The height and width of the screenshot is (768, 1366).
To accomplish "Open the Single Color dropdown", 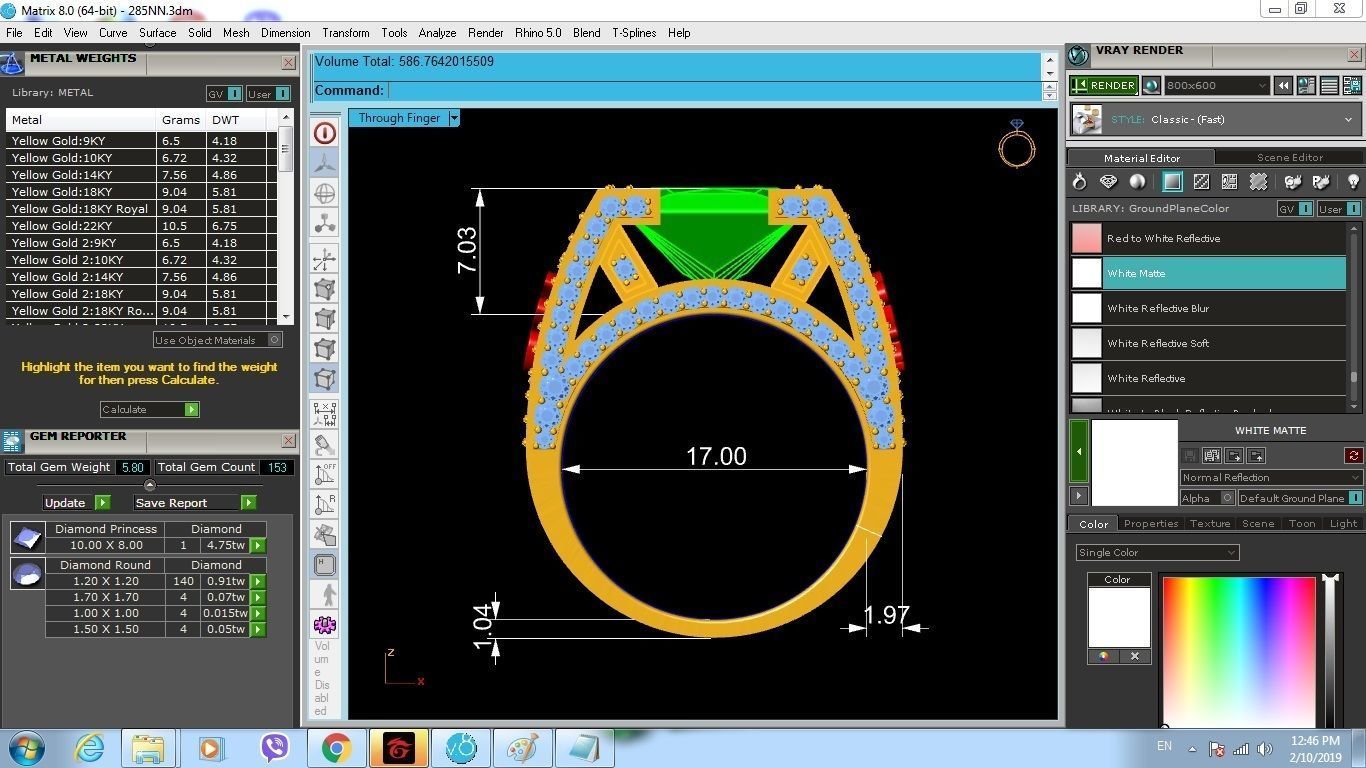I will (x=1157, y=553).
